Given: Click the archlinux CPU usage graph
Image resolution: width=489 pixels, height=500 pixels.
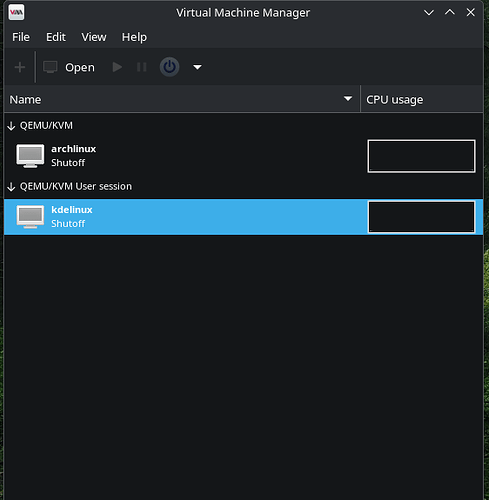Looking at the screenshot, I should coord(421,156).
